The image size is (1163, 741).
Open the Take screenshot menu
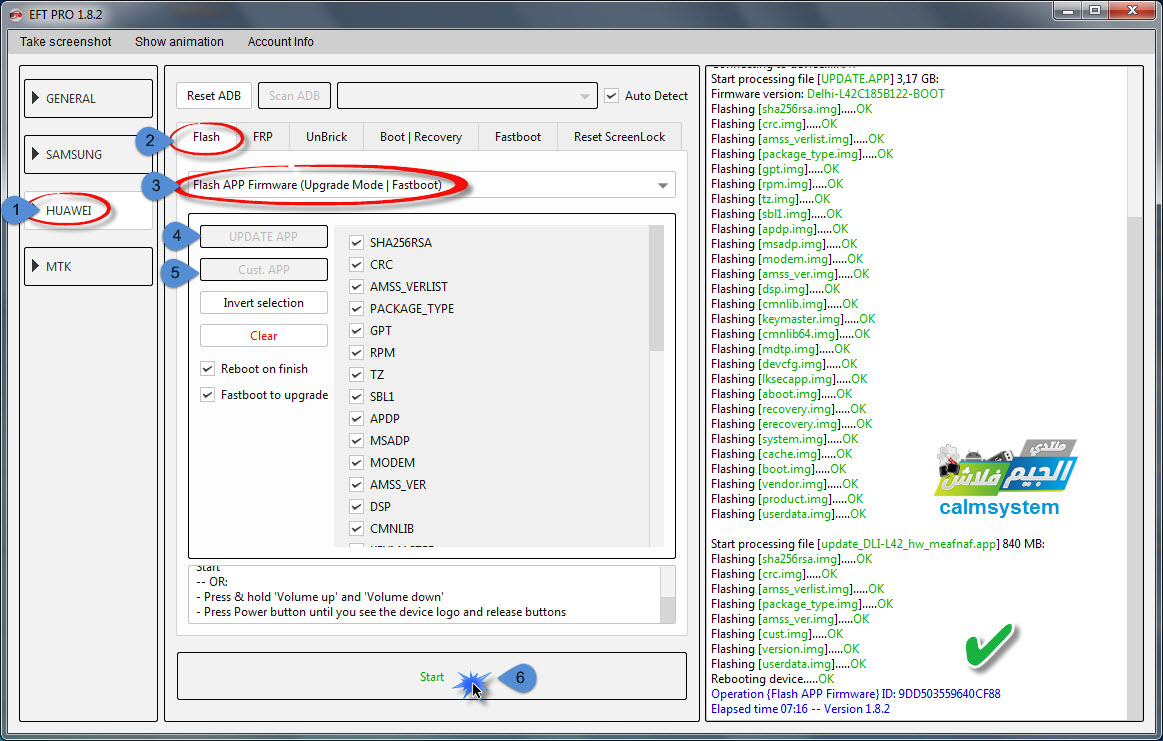pos(65,42)
